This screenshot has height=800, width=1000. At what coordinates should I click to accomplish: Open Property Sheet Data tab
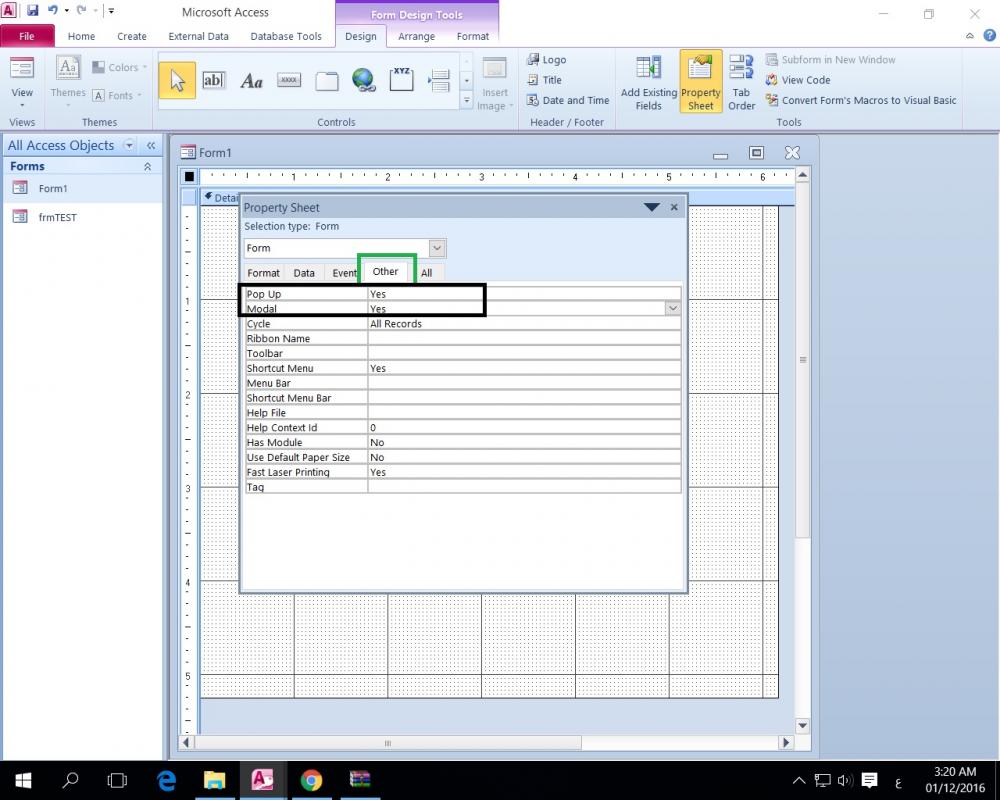[304, 273]
